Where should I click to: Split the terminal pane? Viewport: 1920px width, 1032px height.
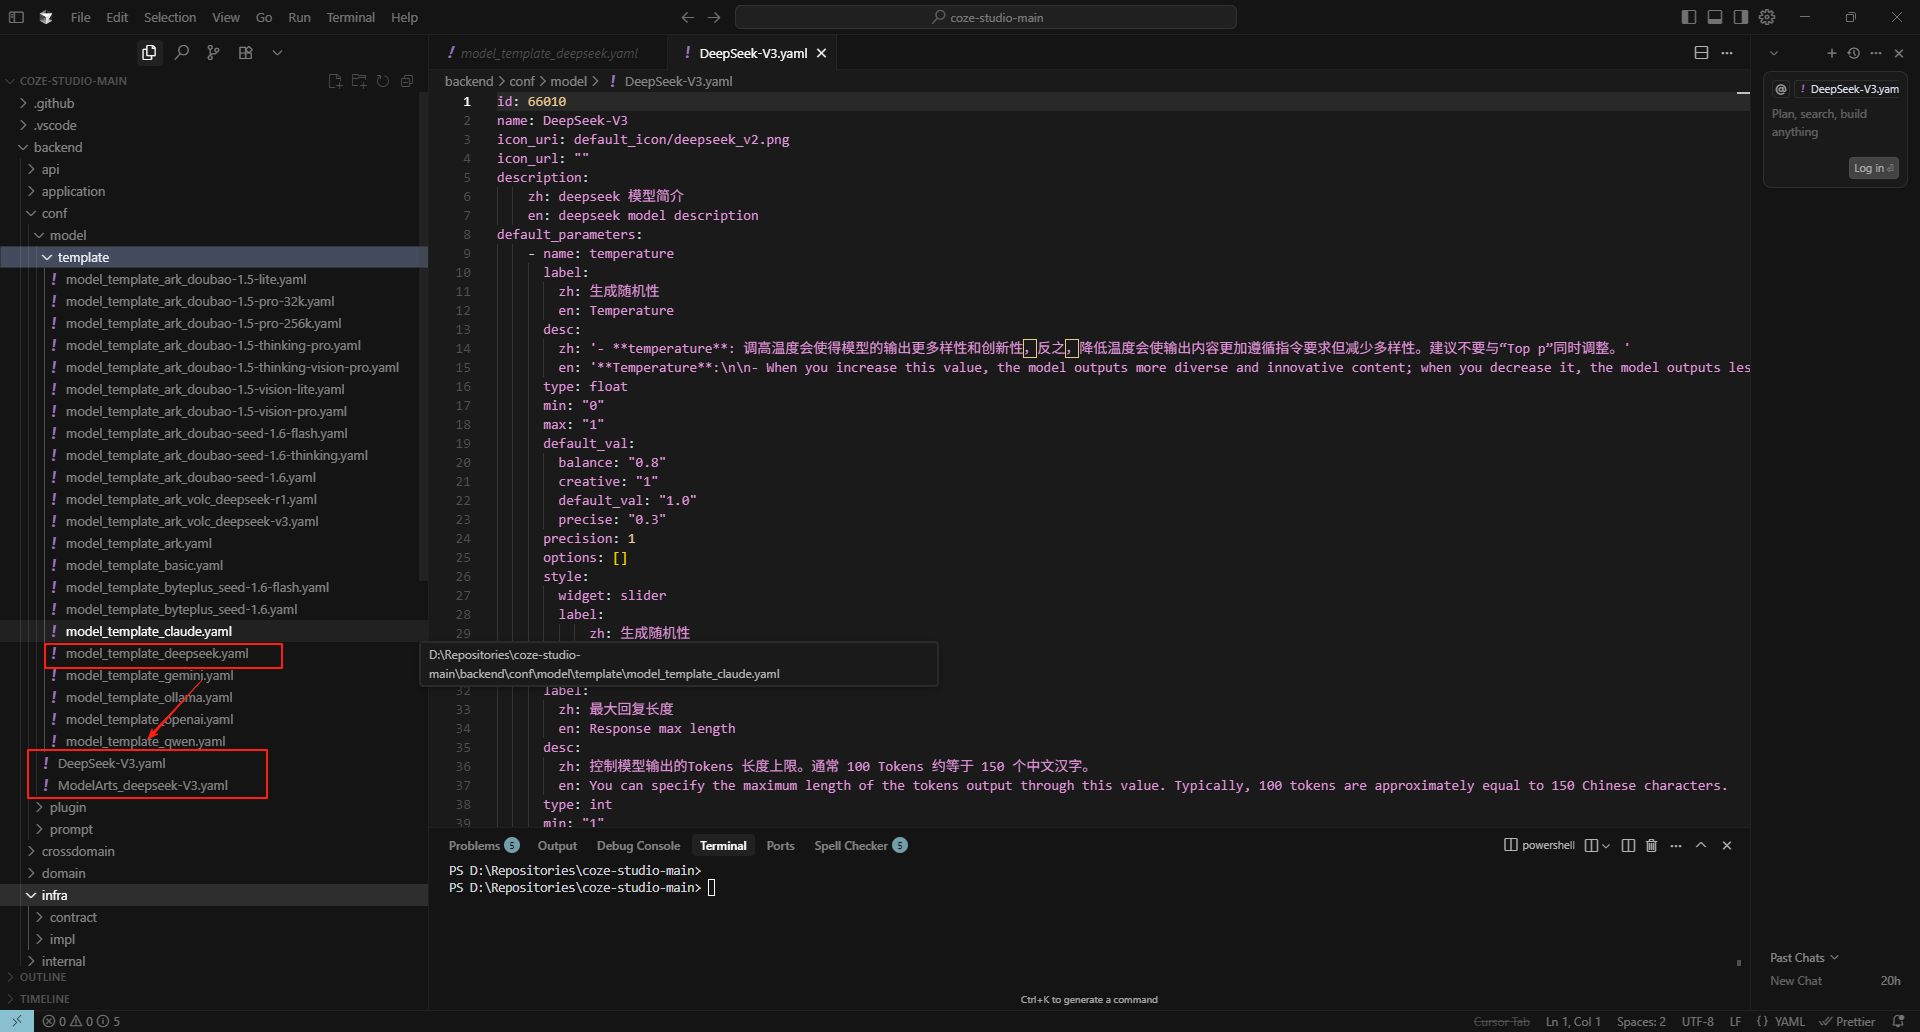1628,845
